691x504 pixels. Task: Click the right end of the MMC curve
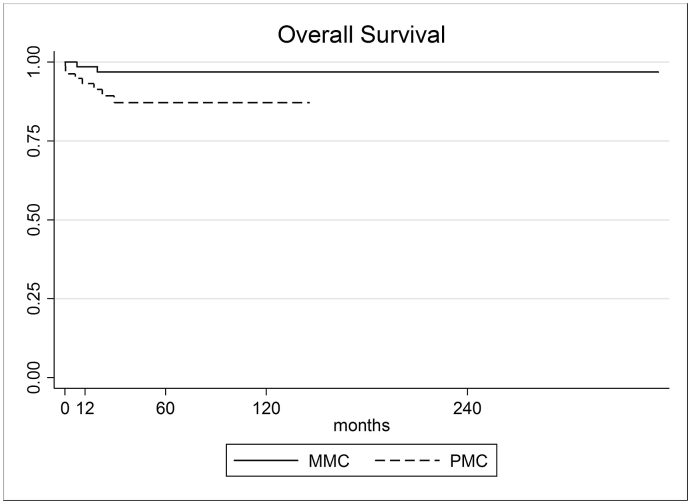click(658, 72)
